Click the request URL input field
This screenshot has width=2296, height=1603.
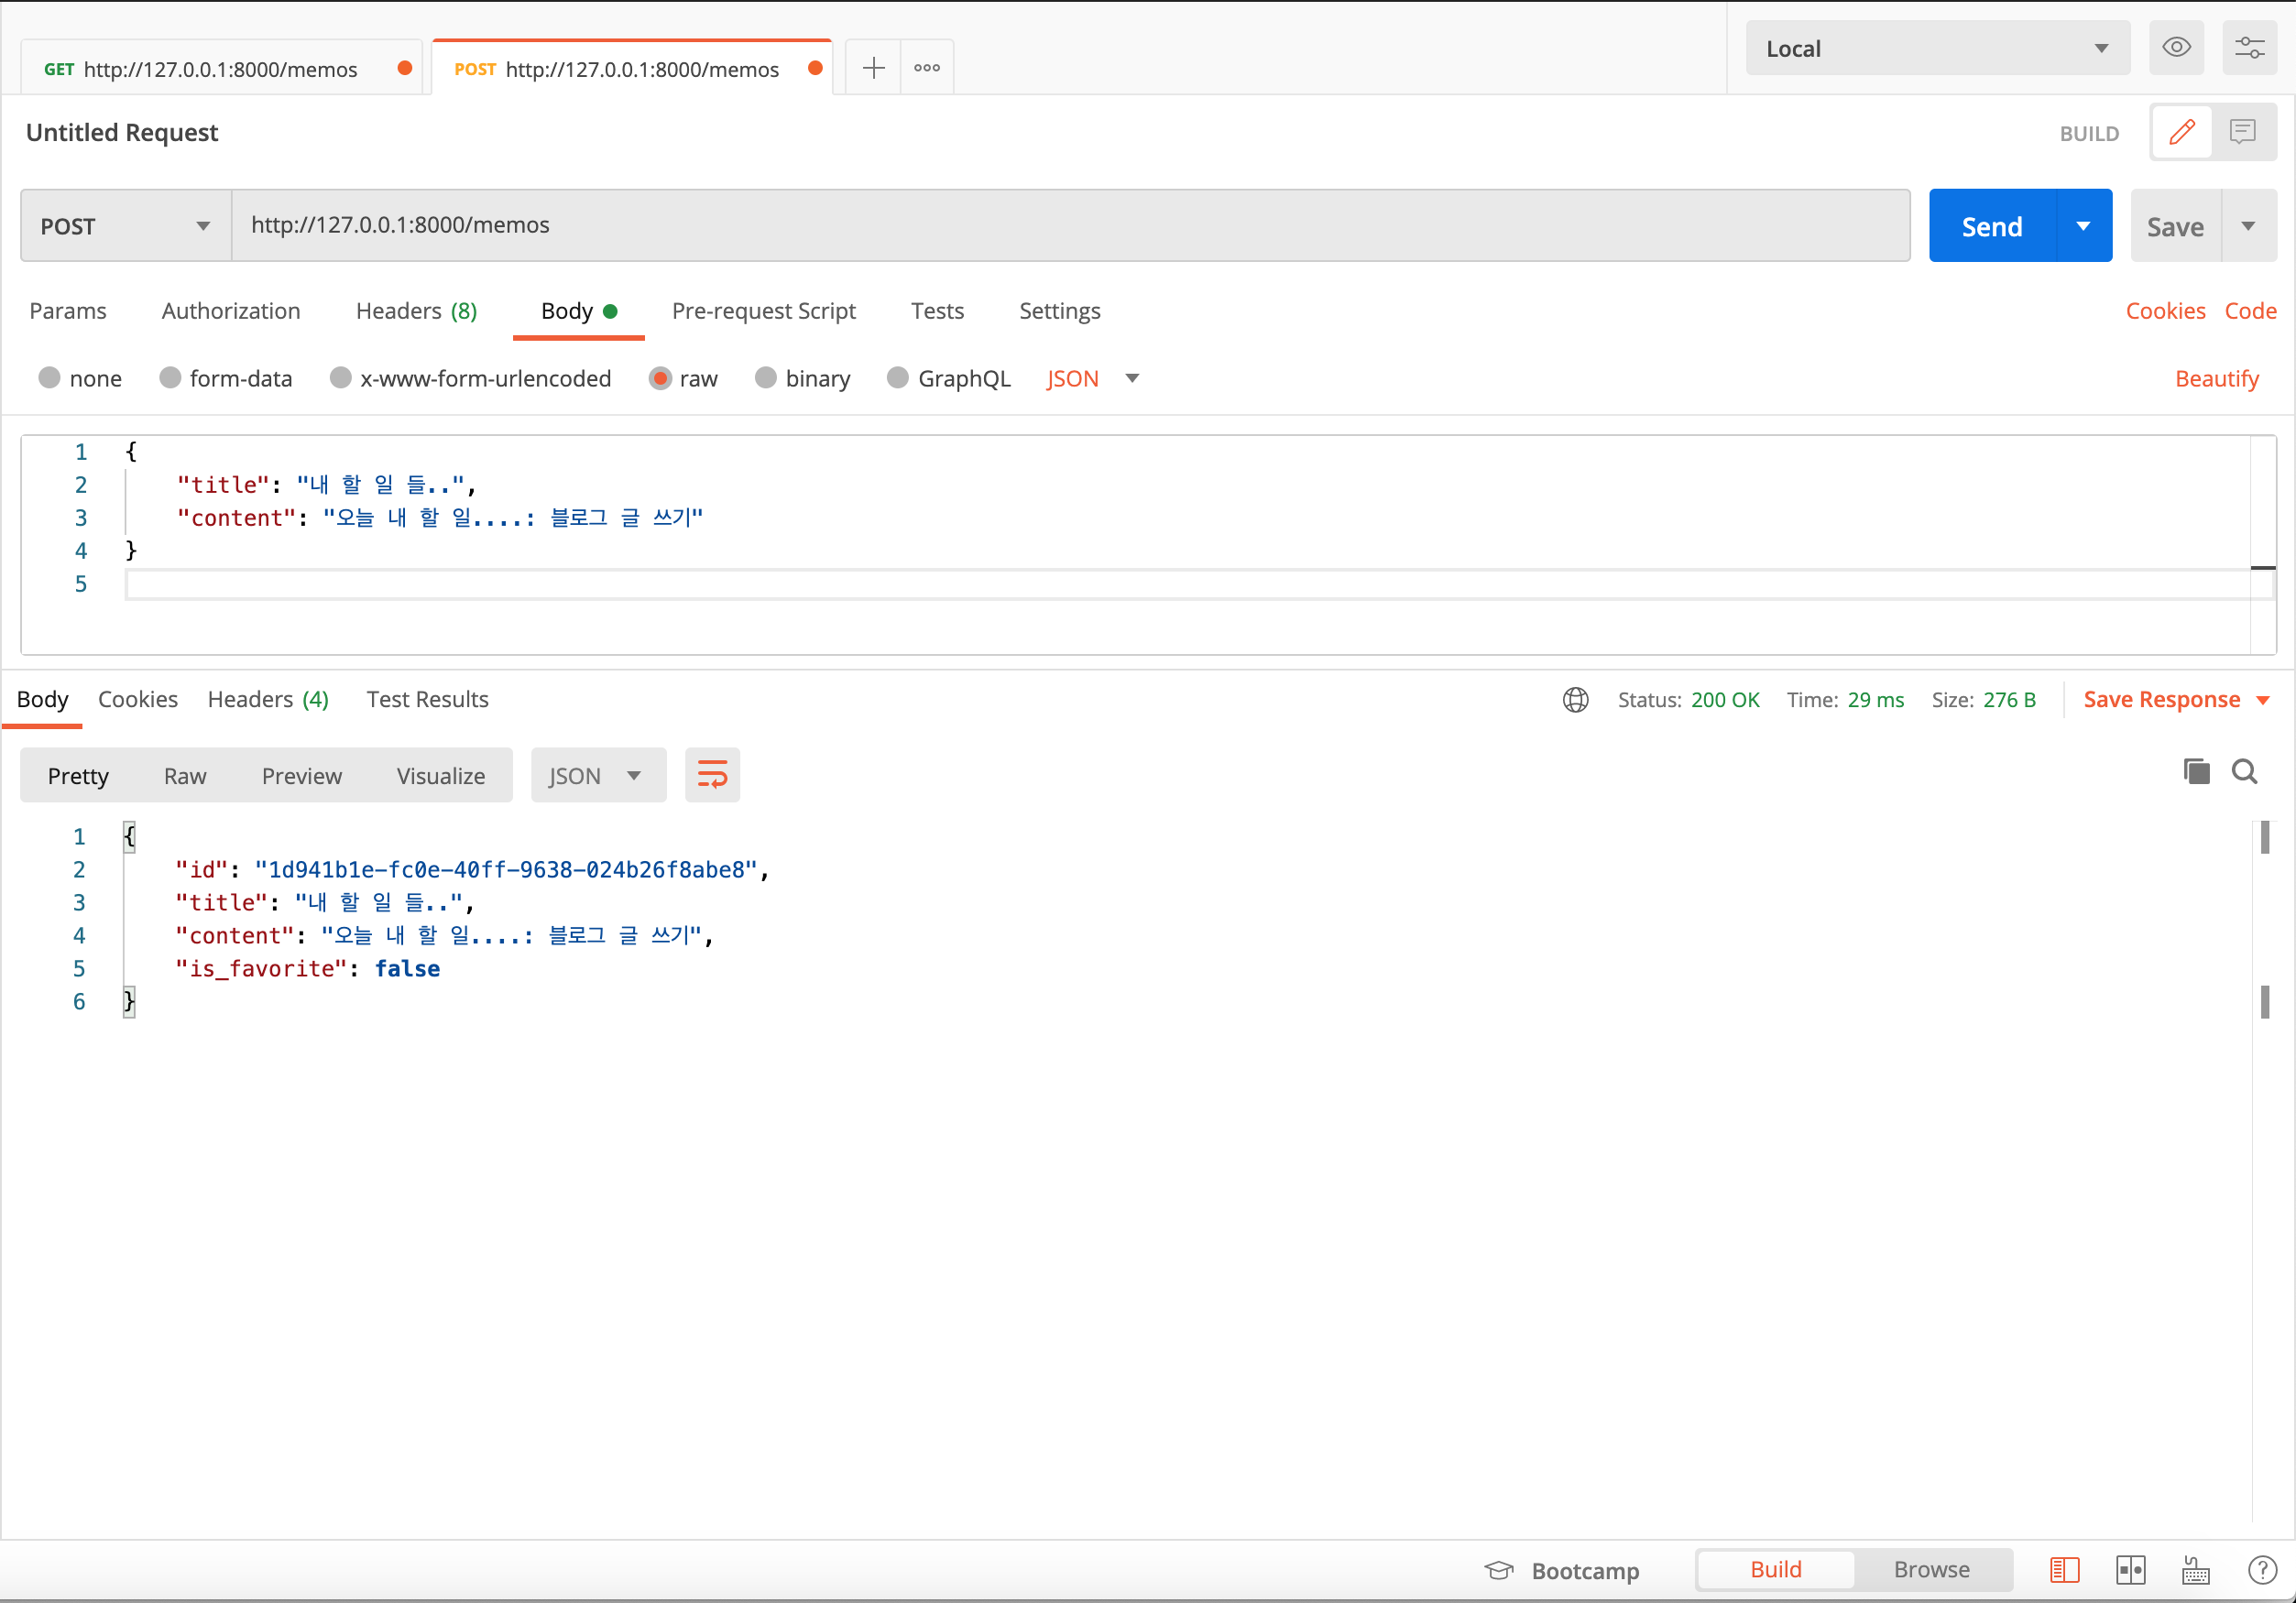(x=1070, y=226)
